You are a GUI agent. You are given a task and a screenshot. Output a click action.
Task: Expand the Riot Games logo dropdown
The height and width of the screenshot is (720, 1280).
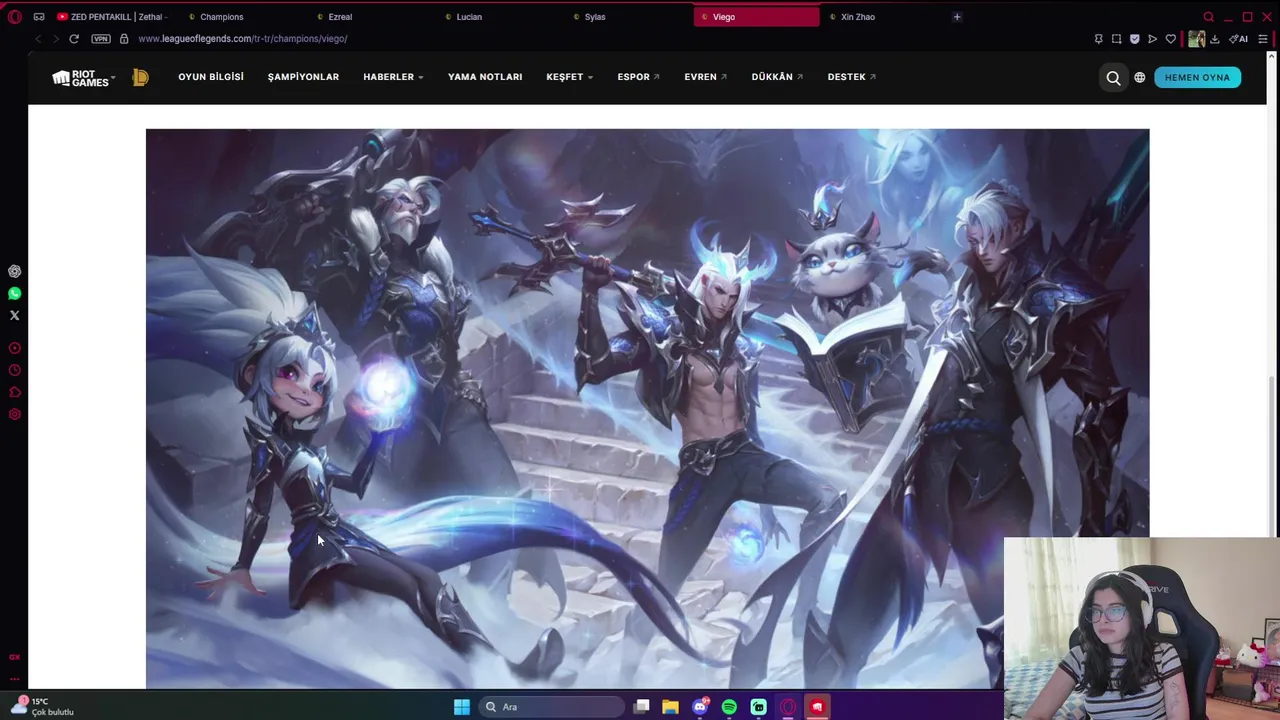point(84,77)
